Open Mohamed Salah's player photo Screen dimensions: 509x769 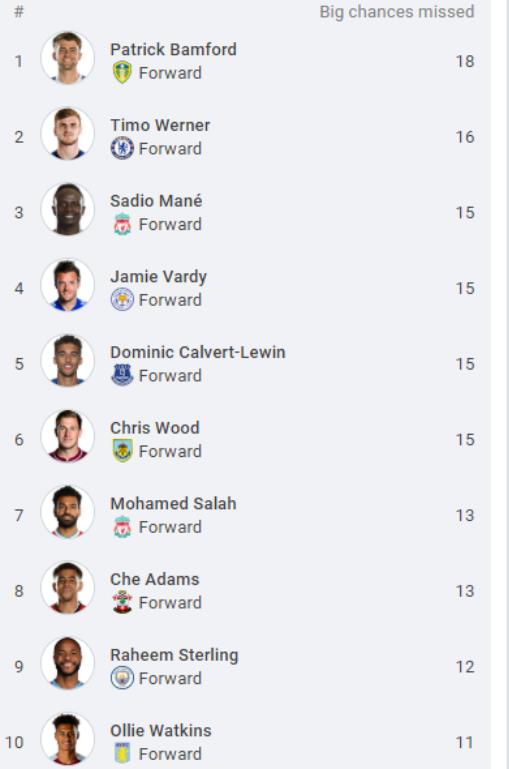(68, 512)
